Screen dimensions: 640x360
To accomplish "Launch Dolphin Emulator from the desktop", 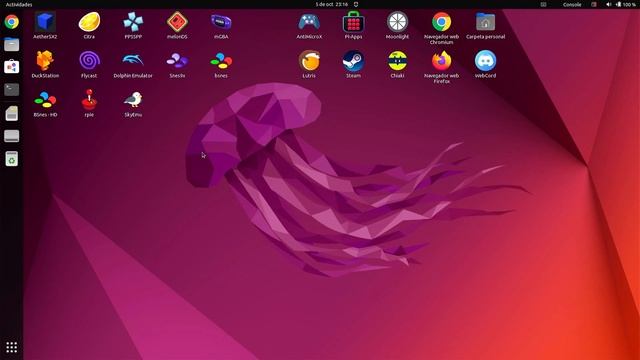I will pos(133,61).
